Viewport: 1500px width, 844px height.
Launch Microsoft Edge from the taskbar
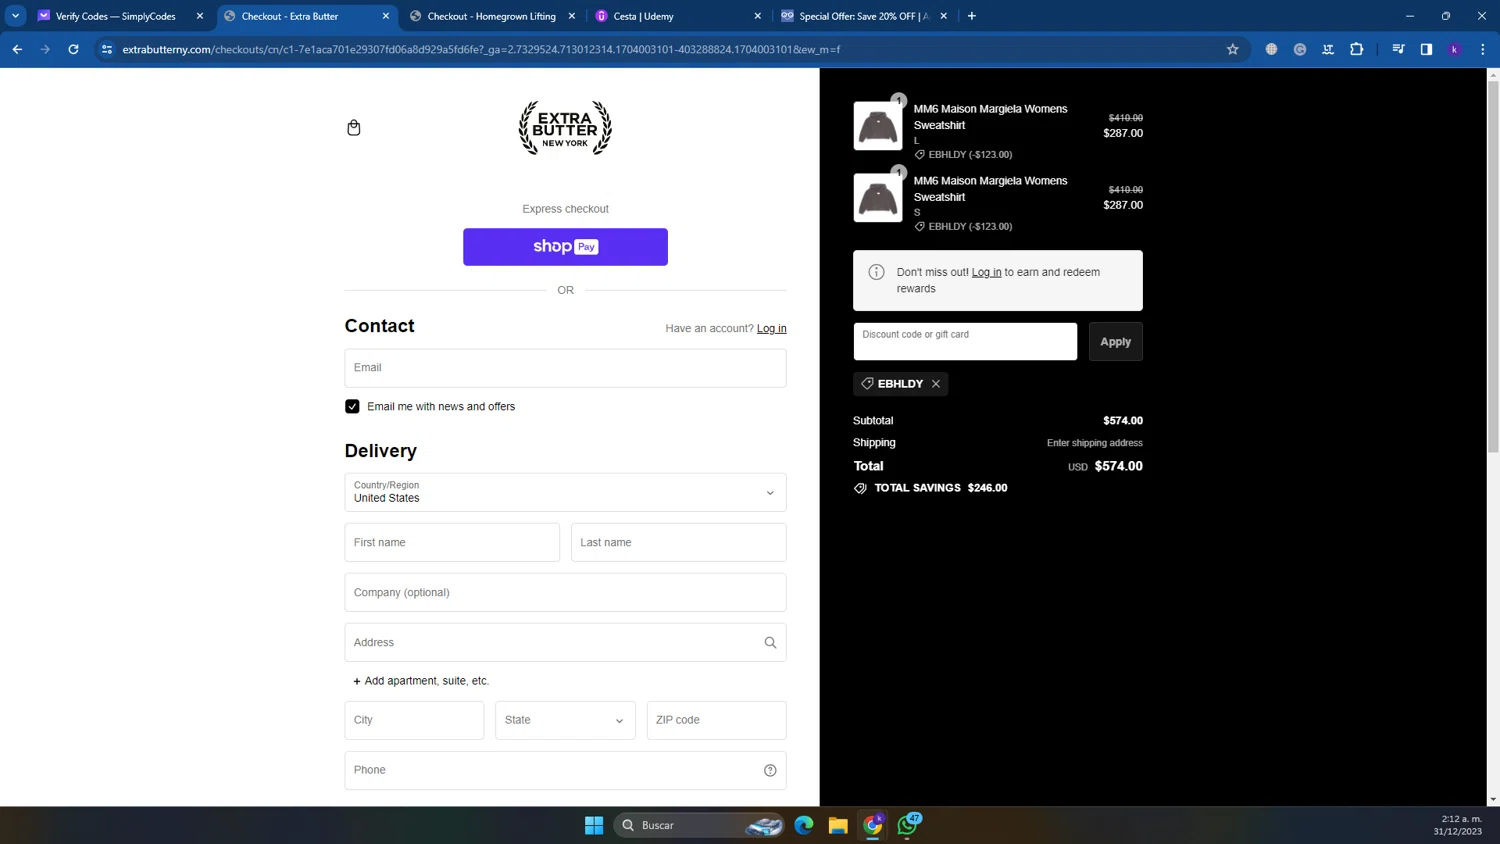804,825
